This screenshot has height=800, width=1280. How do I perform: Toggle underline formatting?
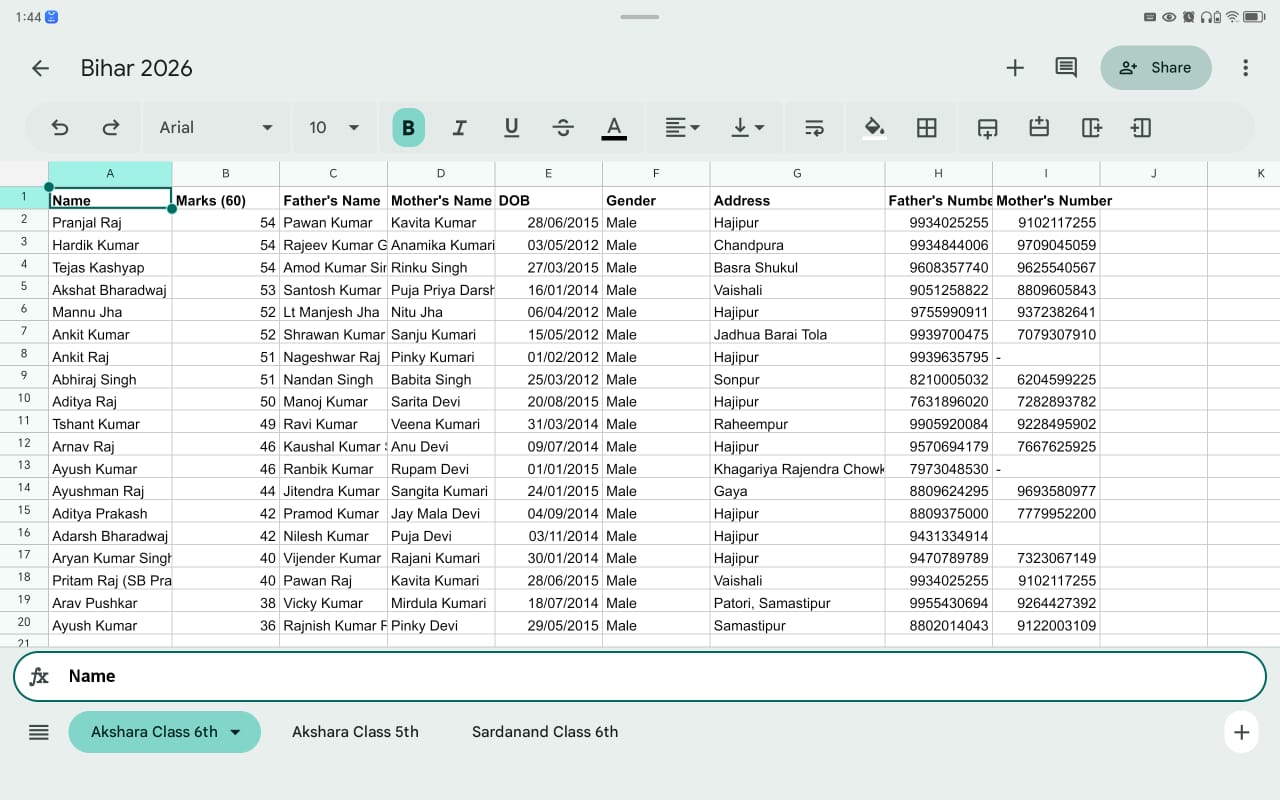coord(511,127)
